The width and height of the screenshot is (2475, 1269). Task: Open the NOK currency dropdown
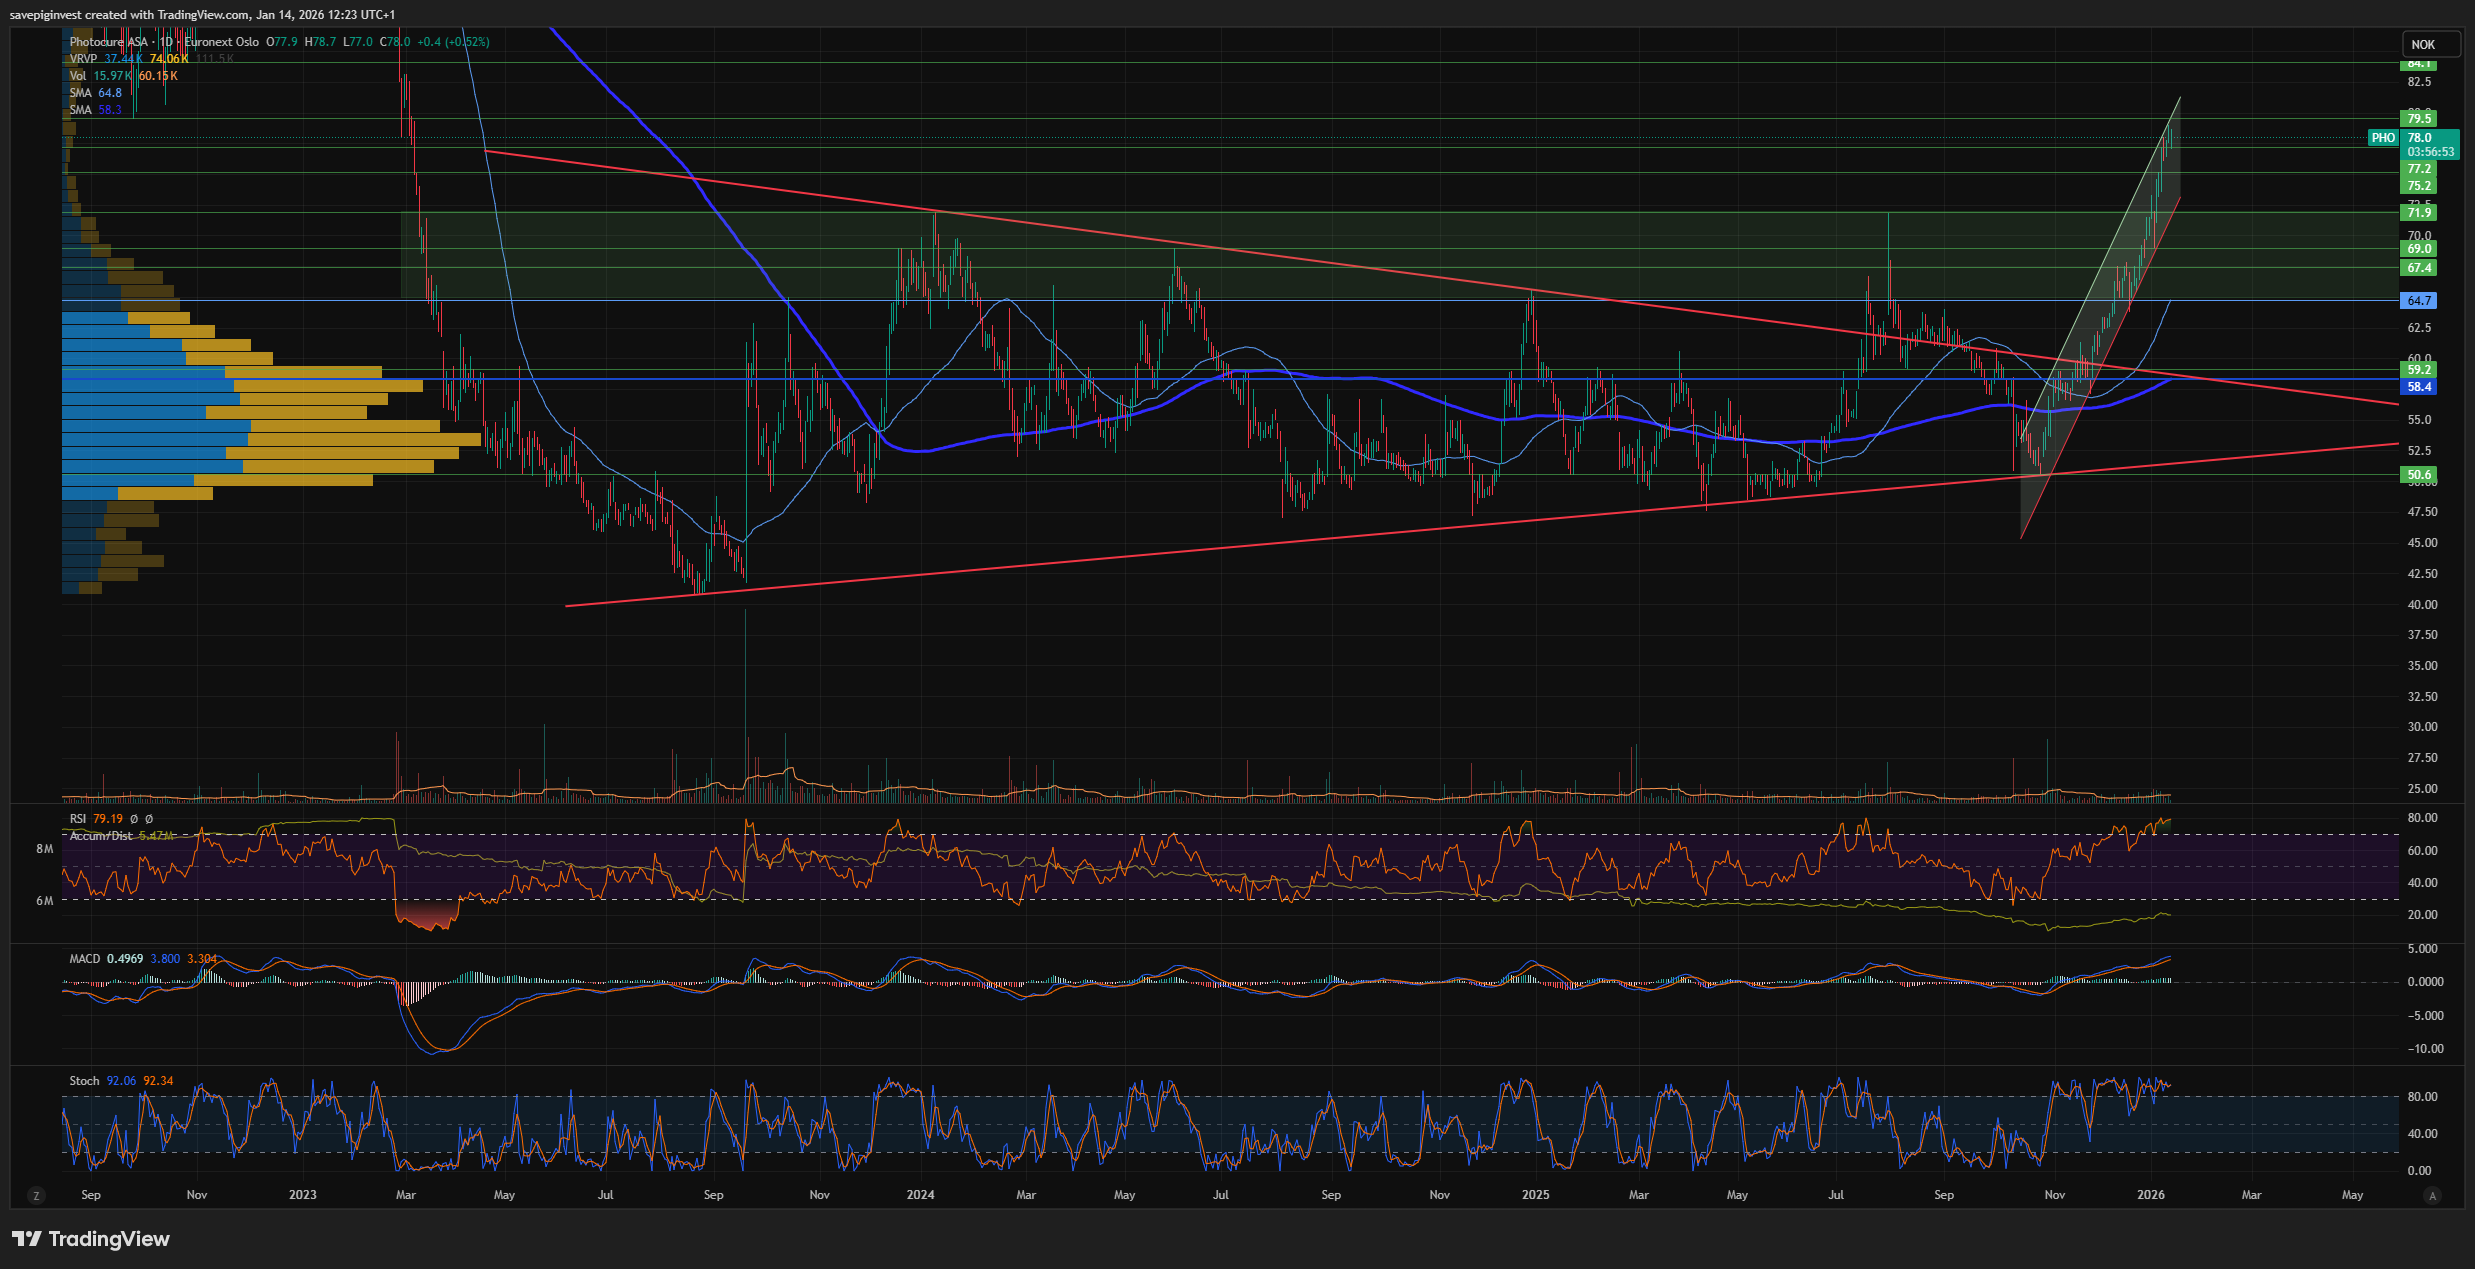click(x=2429, y=44)
